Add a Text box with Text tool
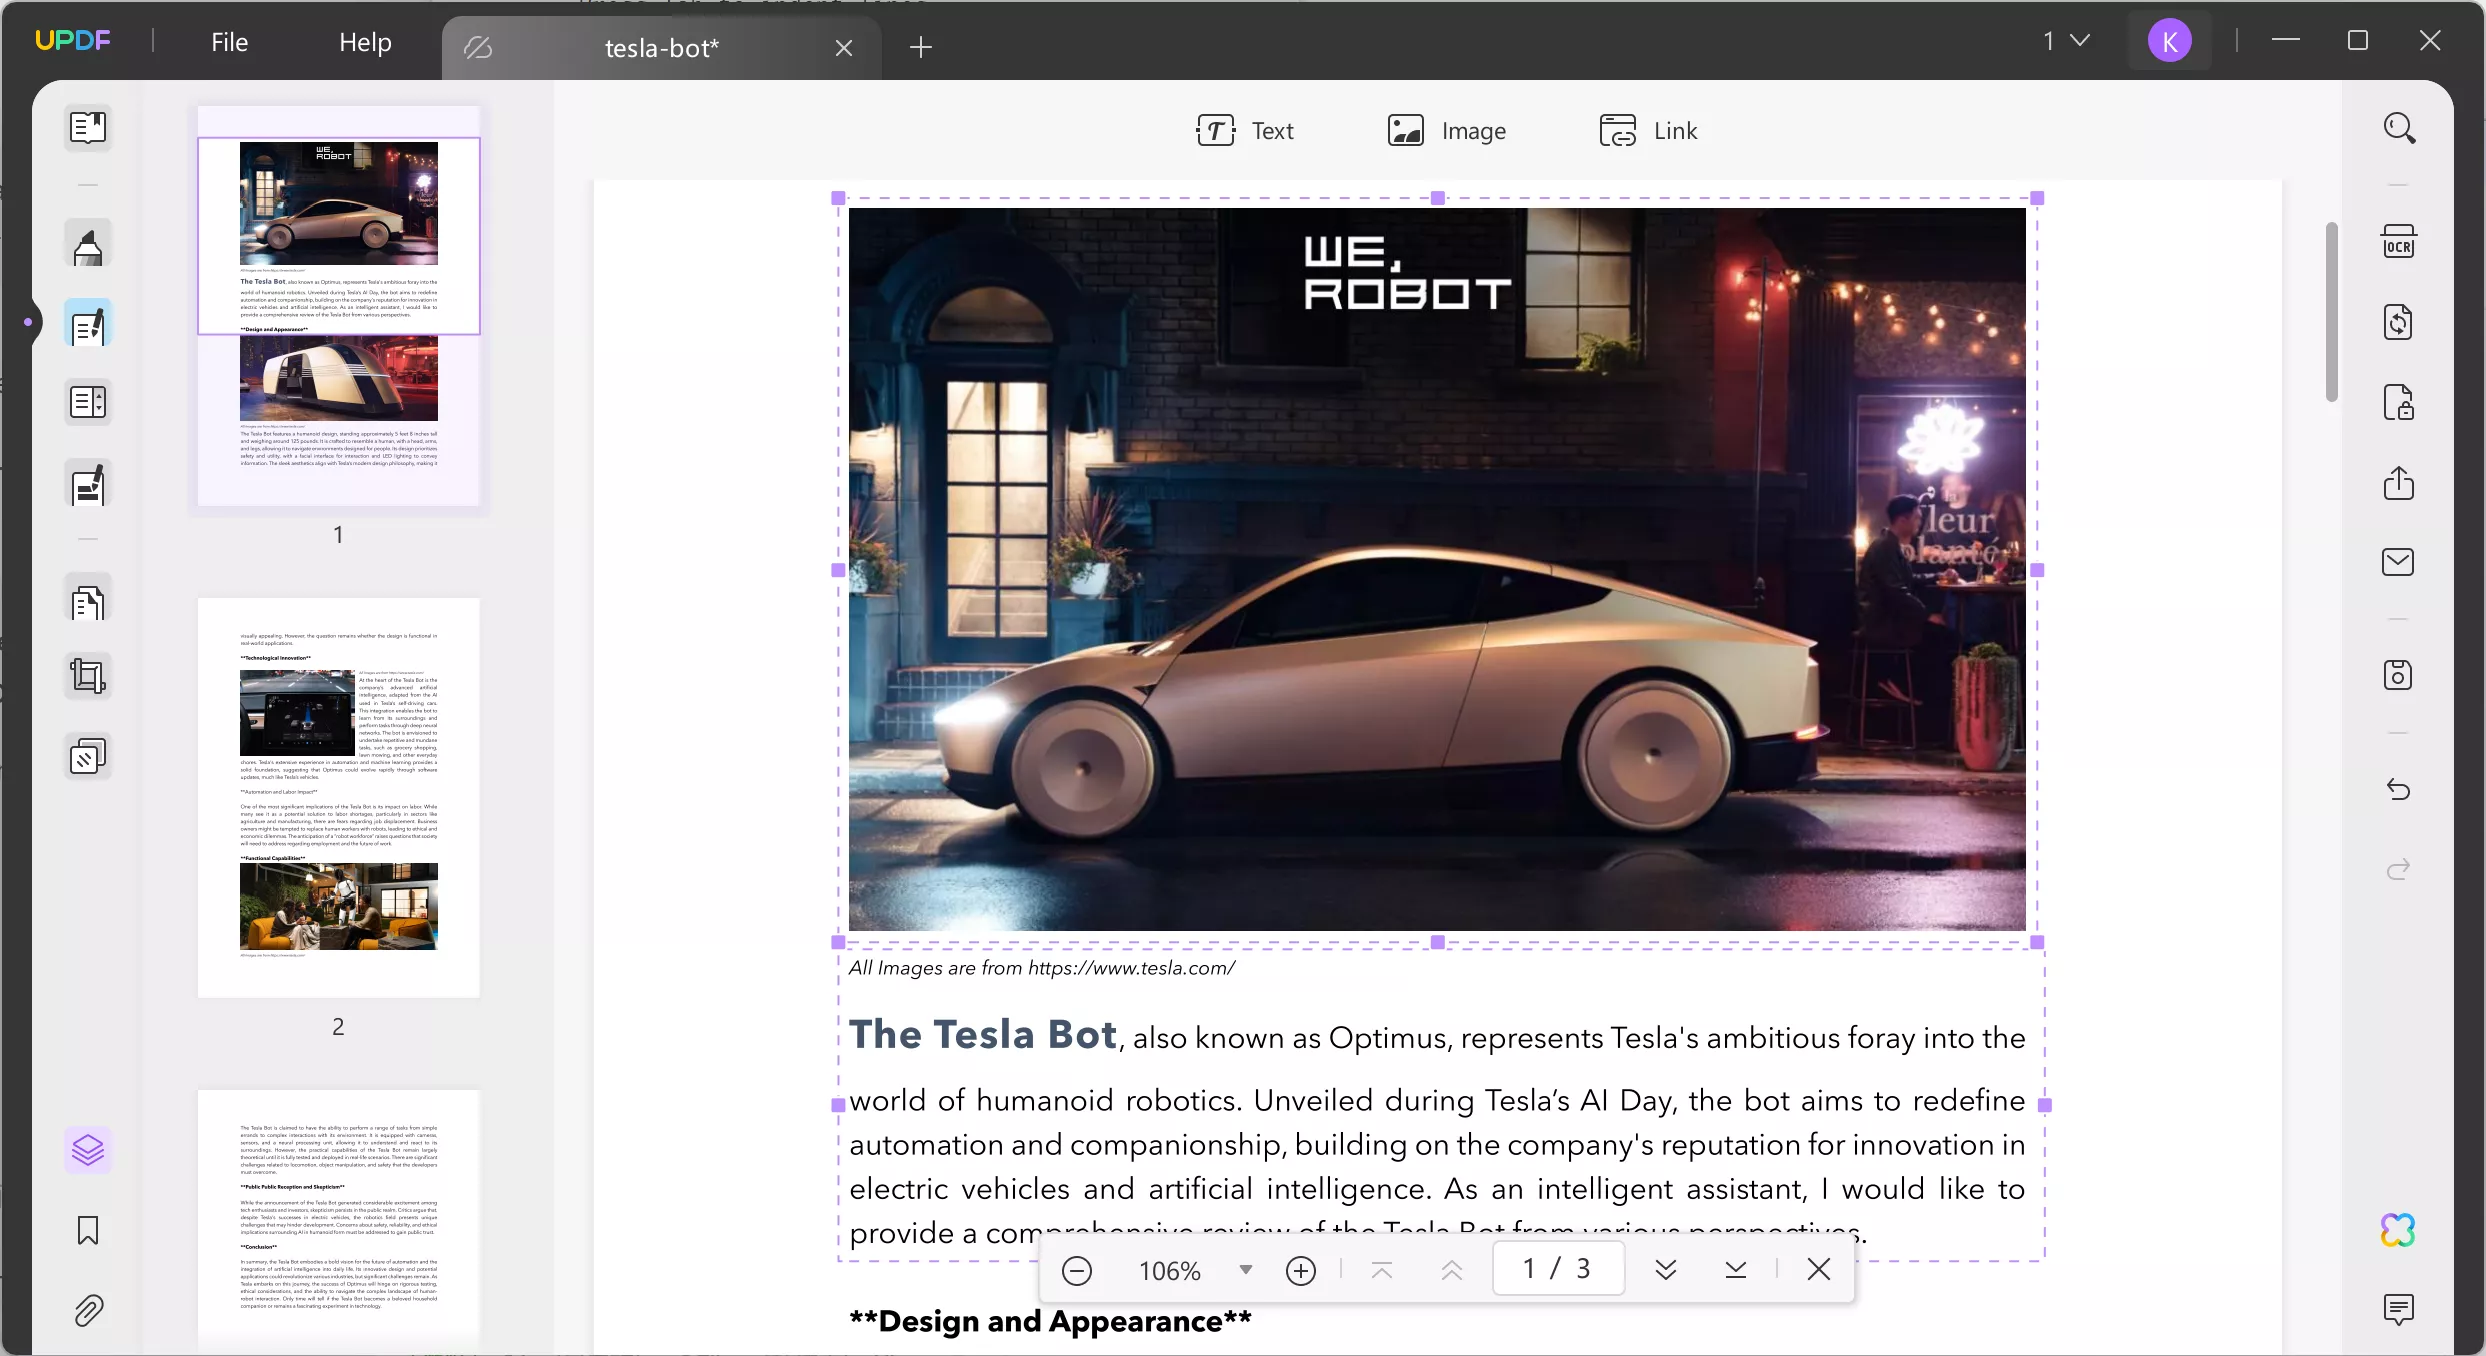Image resolution: width=2486 pixels, height=1356 pixels. pyautogui.click(x=1244, y=131)
